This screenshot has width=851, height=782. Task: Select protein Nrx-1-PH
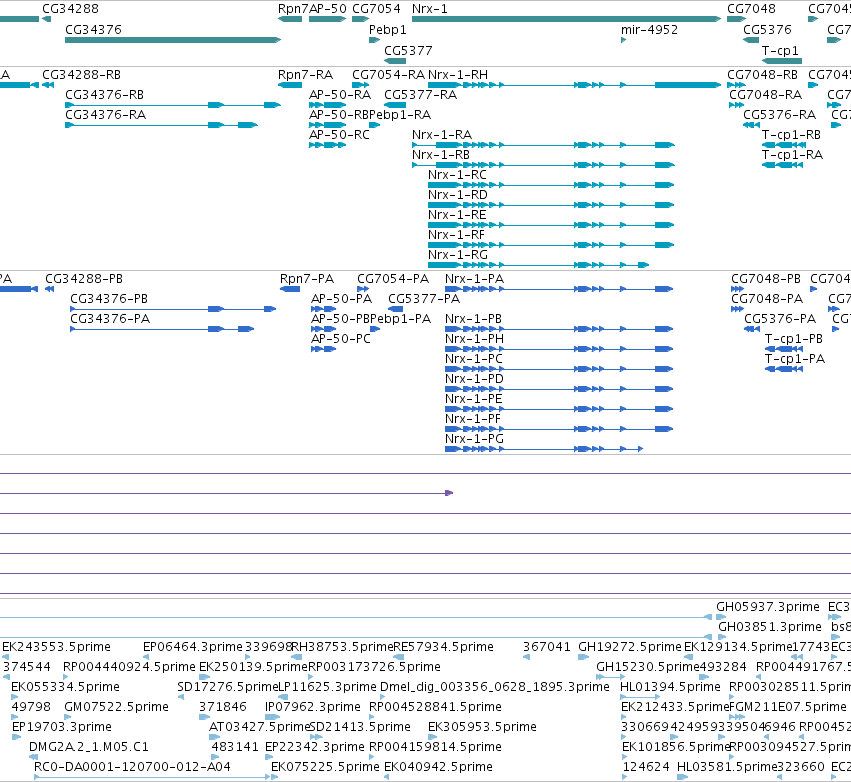(474, 339)
